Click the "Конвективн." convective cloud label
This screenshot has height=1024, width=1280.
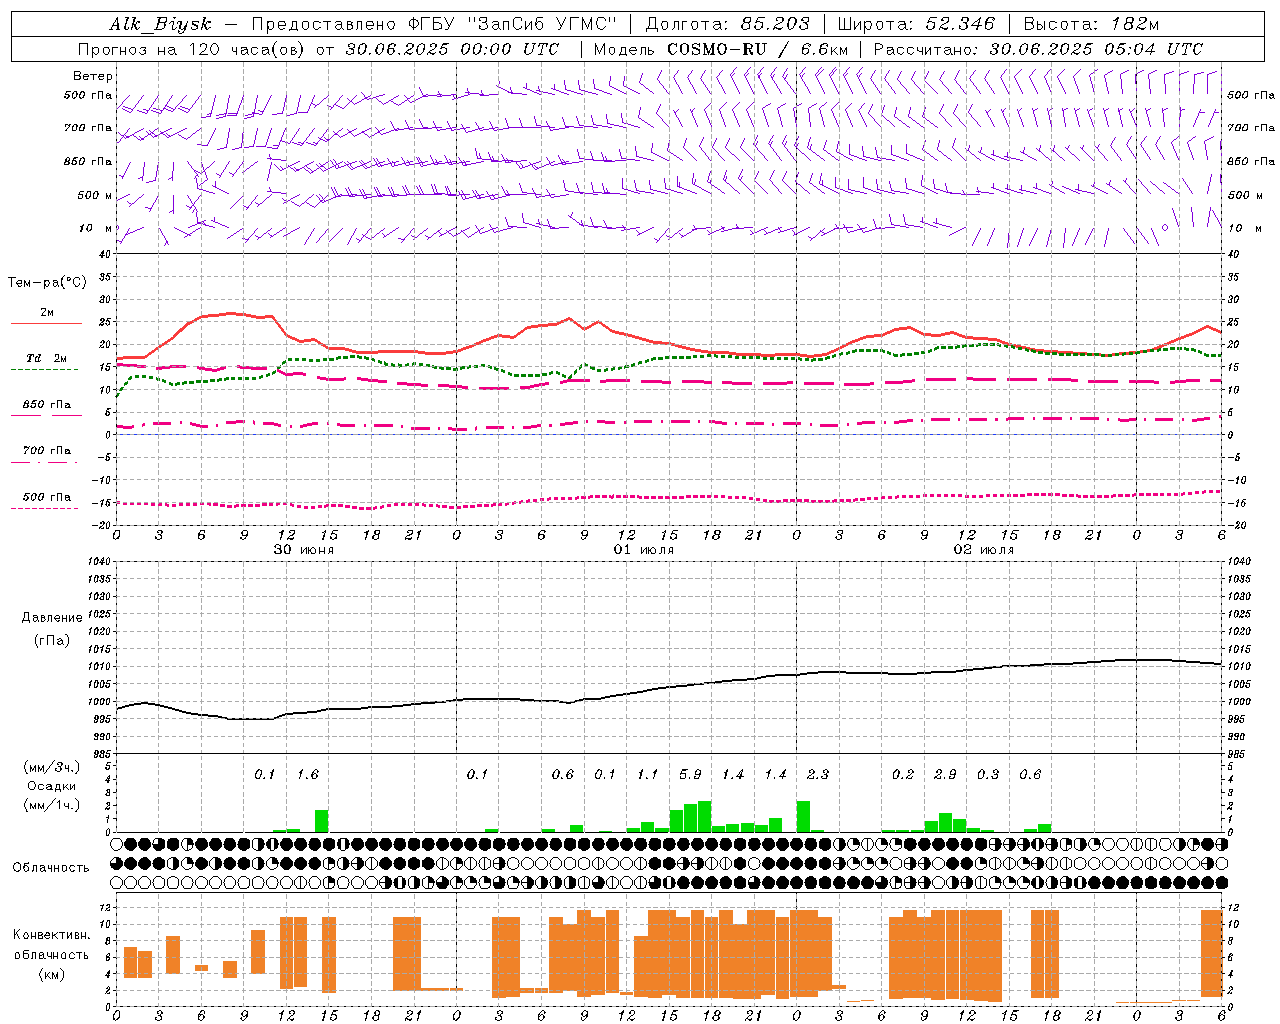pyautogui.click(x=51, y=935)
